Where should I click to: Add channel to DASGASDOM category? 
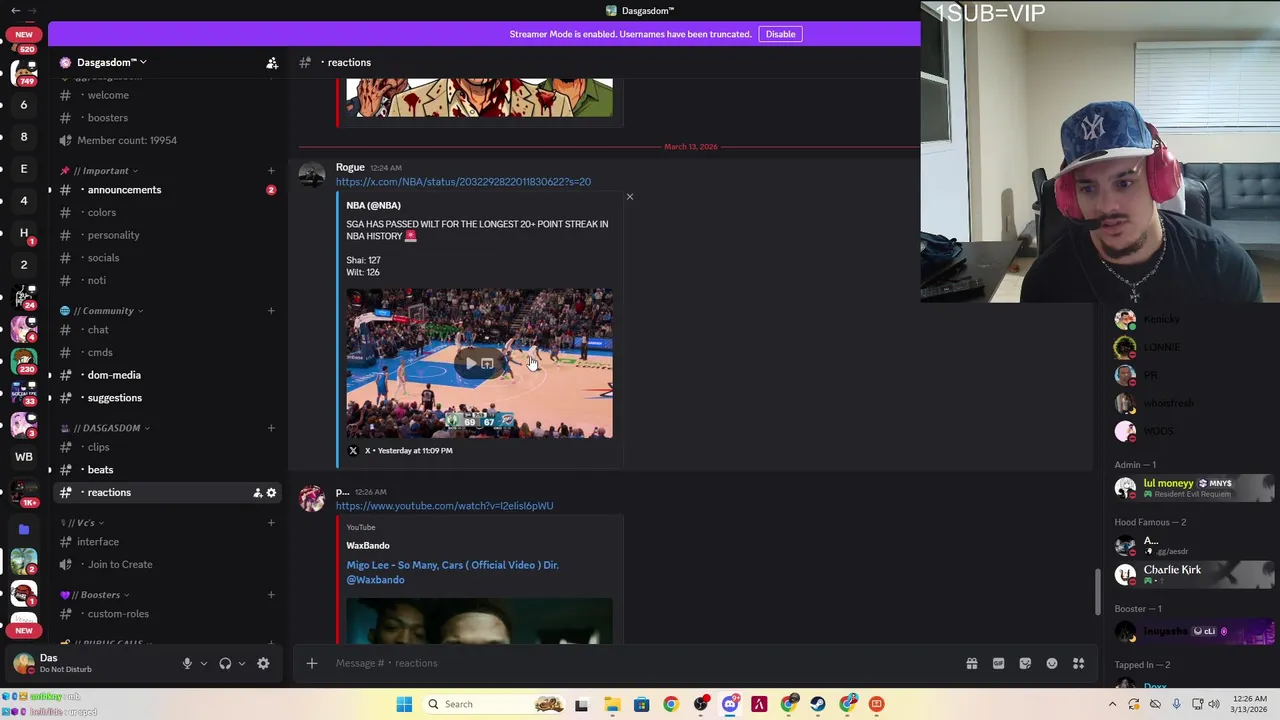271,428
